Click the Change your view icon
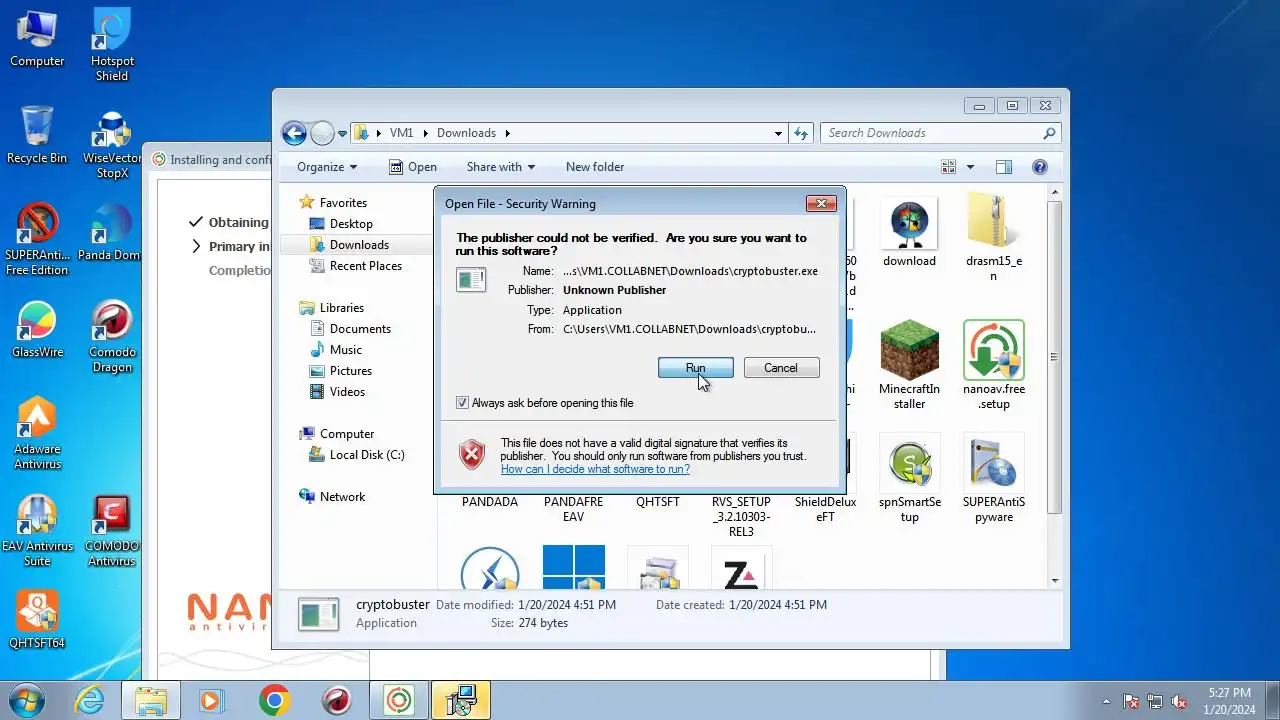Viewport: 1280px width, 720px height. coord(949,167)
